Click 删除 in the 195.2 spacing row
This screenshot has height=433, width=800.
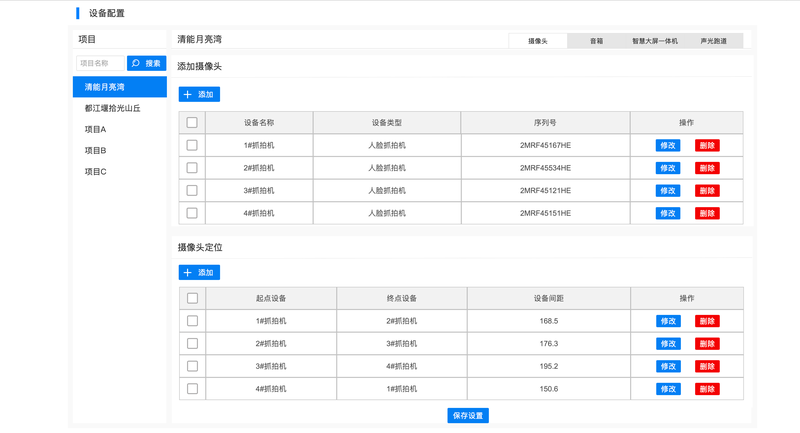707,366
